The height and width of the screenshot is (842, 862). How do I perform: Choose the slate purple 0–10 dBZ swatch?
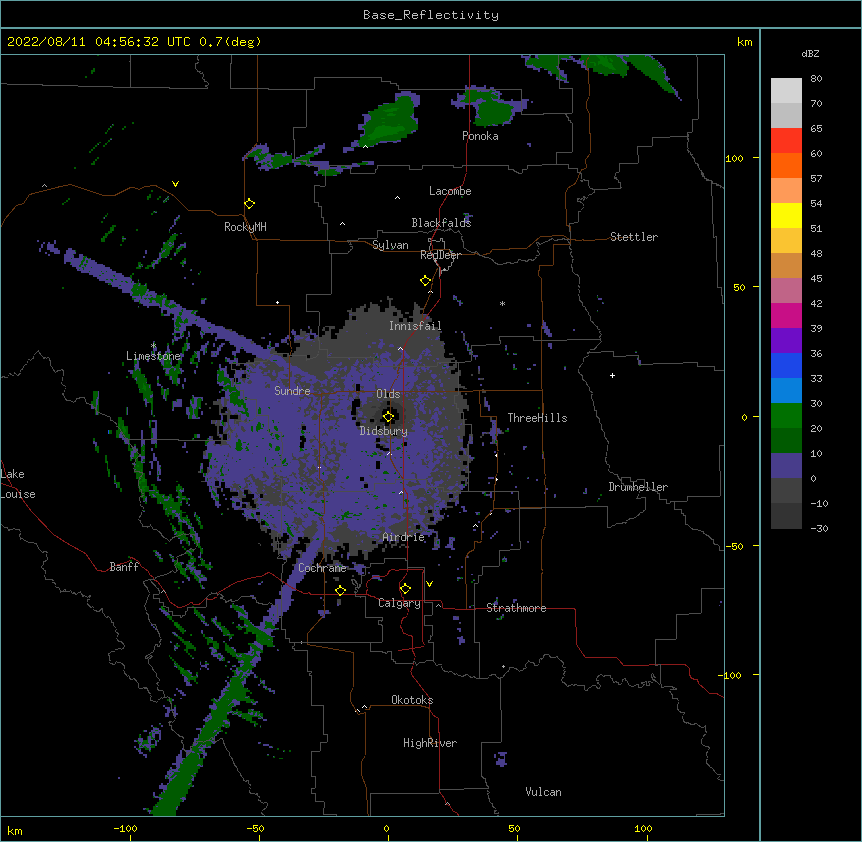(x=786, y=466)
